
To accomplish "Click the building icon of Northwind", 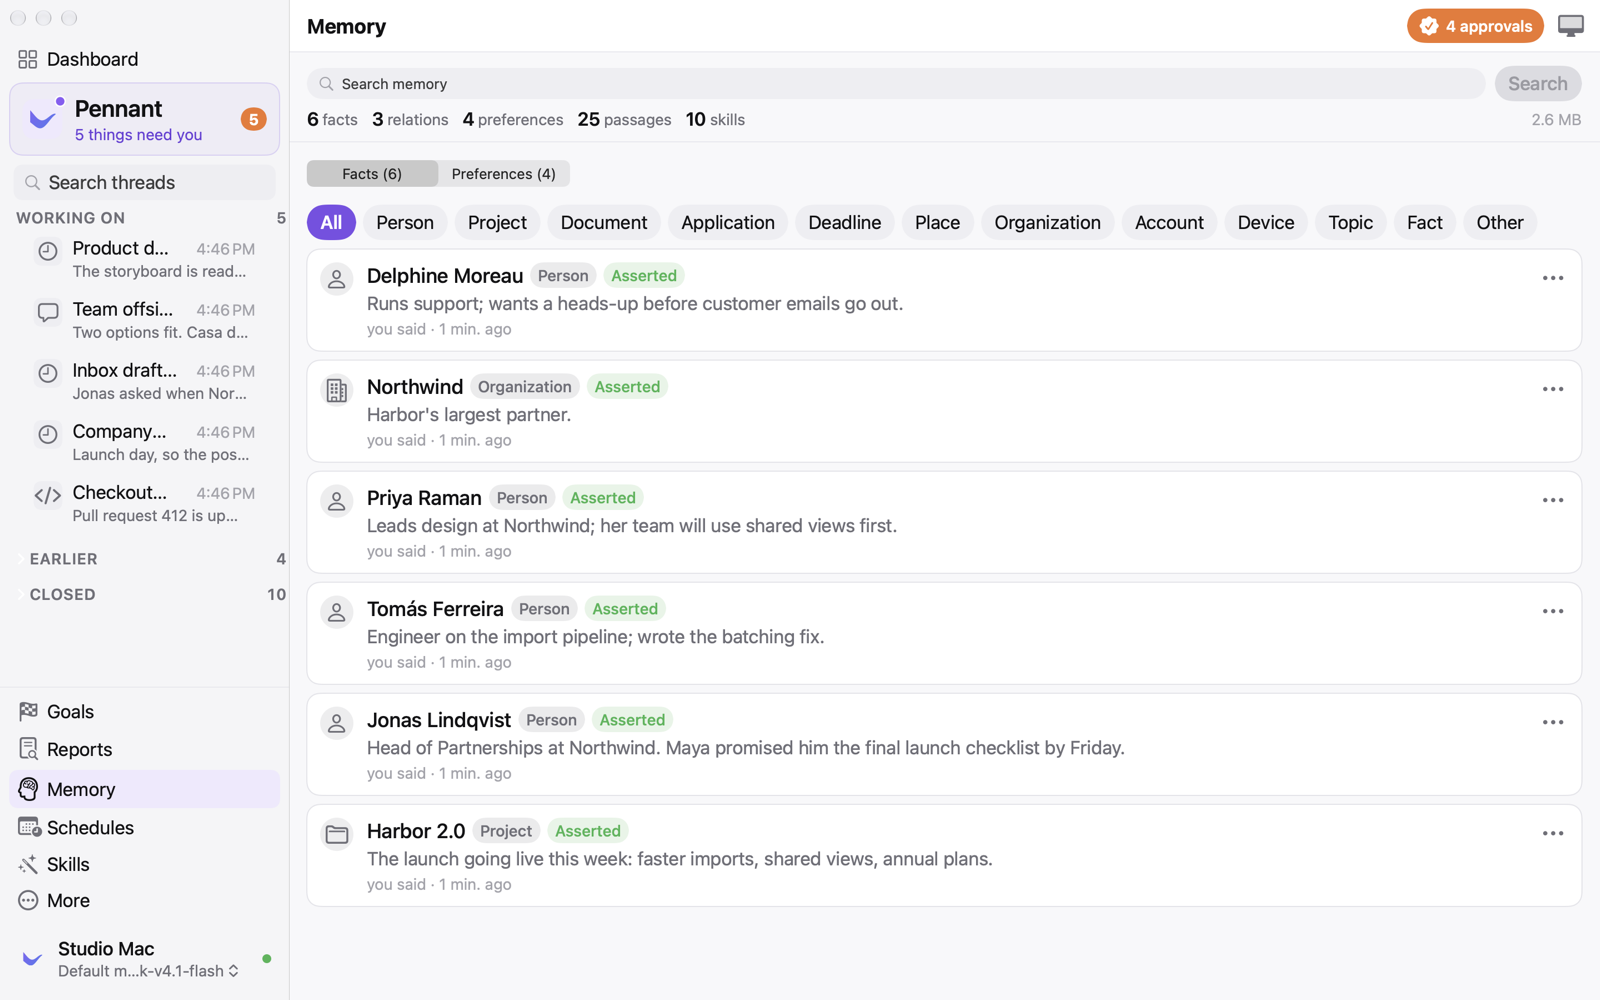I will point(337,390).
